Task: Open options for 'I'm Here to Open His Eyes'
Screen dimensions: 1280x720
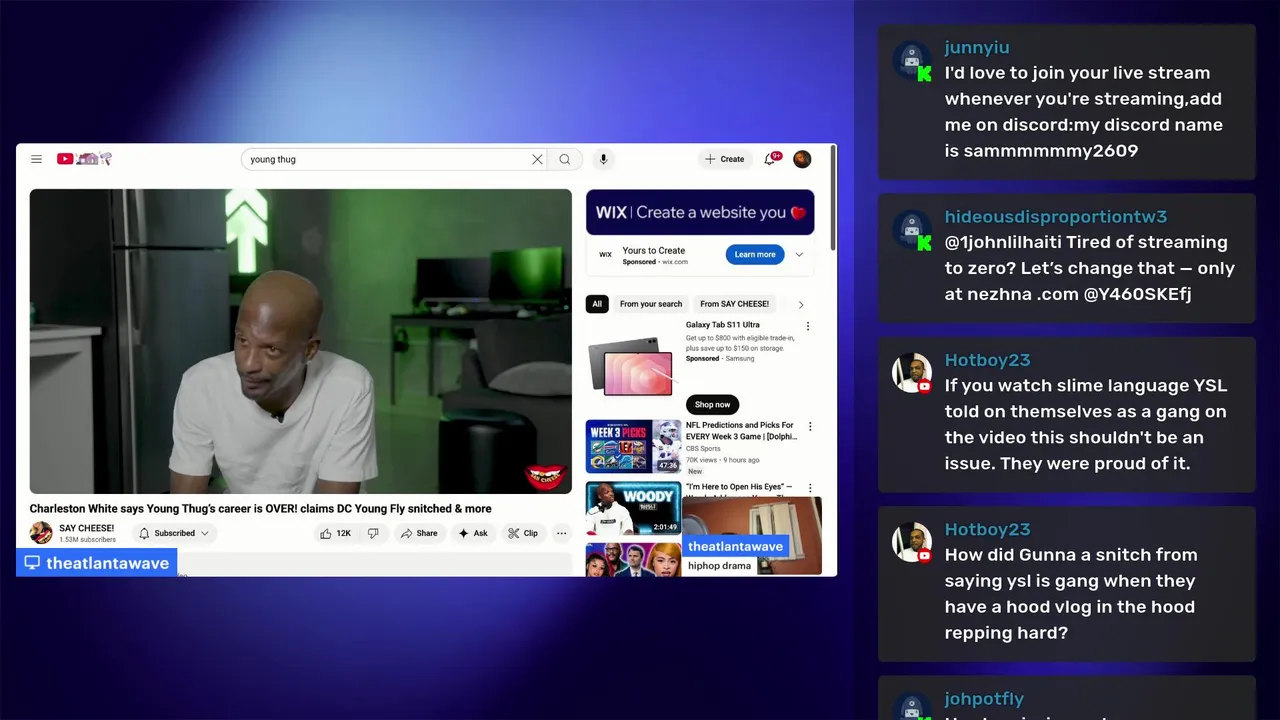Action: 810,489
